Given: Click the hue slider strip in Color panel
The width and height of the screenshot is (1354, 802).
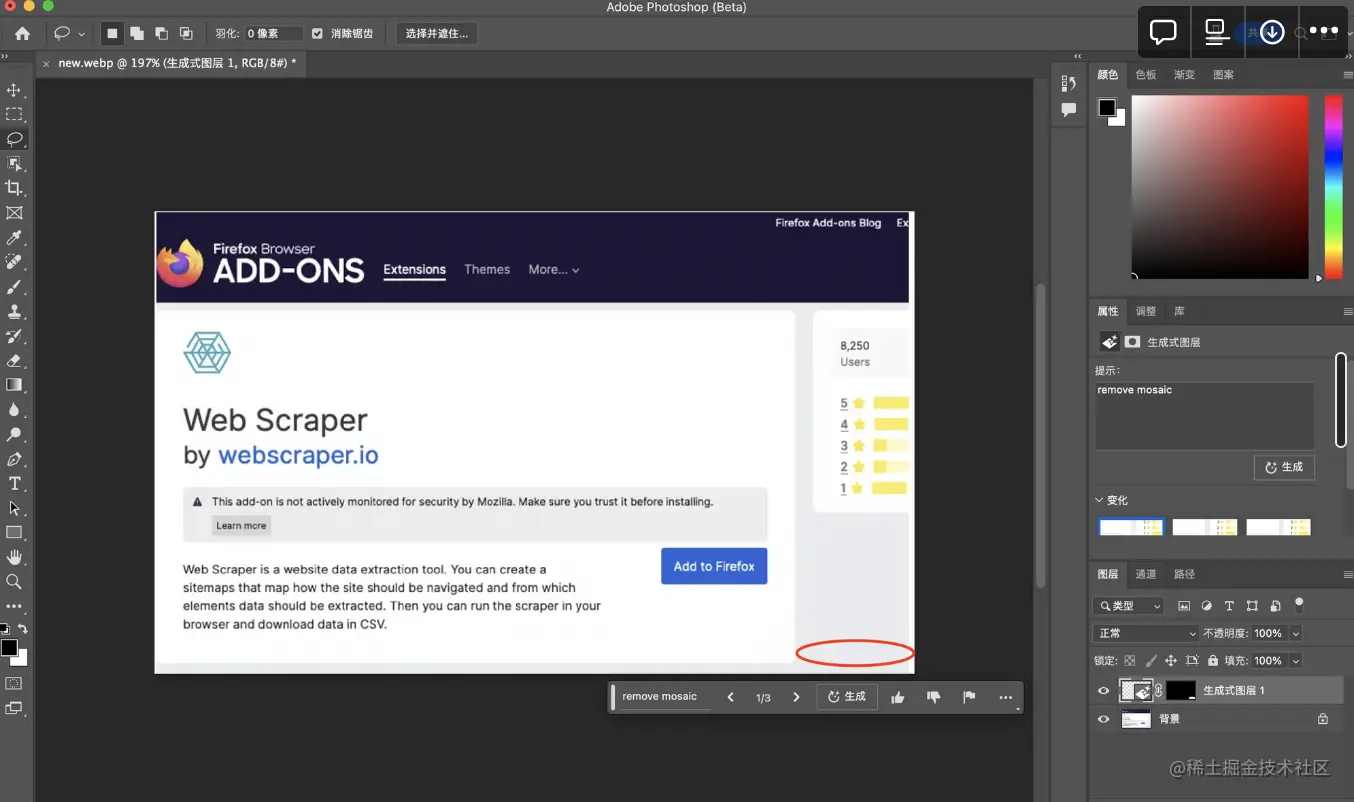Looking at the screenshot, I should point(1333,187).
